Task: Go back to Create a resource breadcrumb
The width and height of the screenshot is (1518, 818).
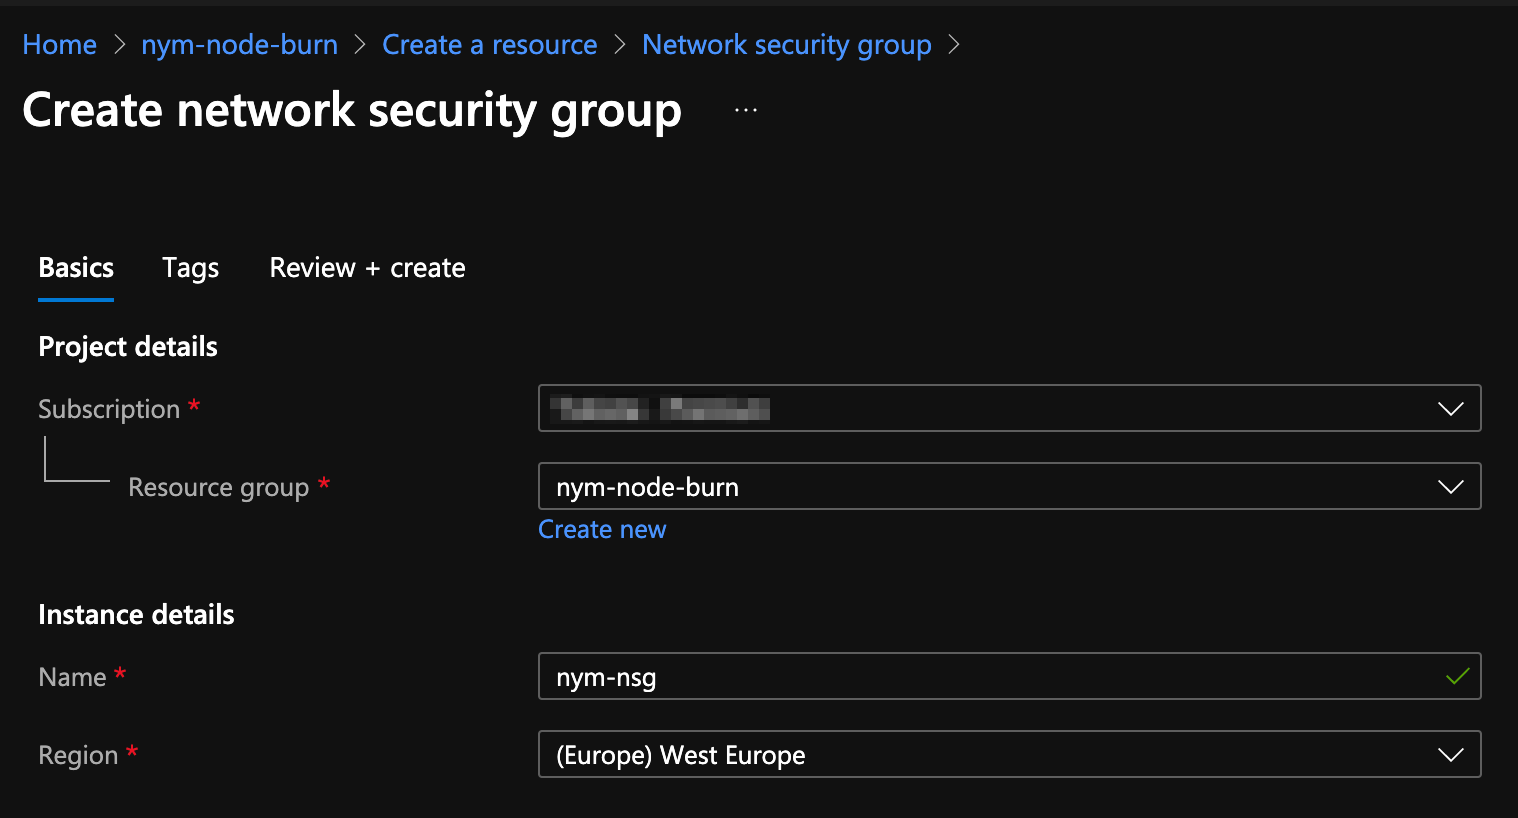Action: [490, 45]
